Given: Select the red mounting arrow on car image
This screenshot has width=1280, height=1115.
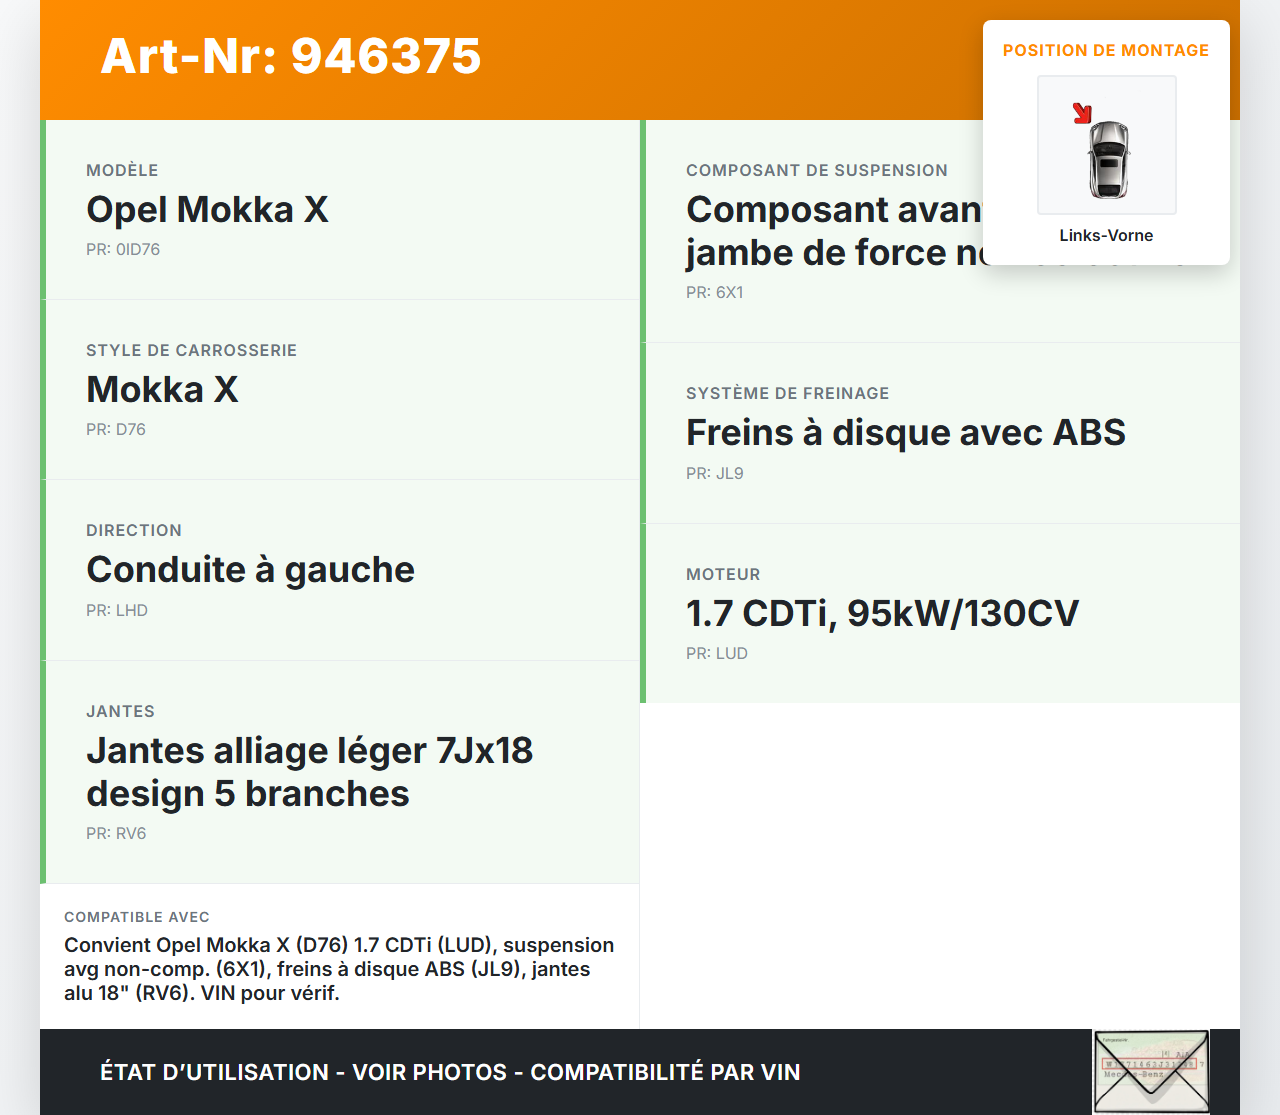Looking at the screenshot, I should click(1083, 113).
